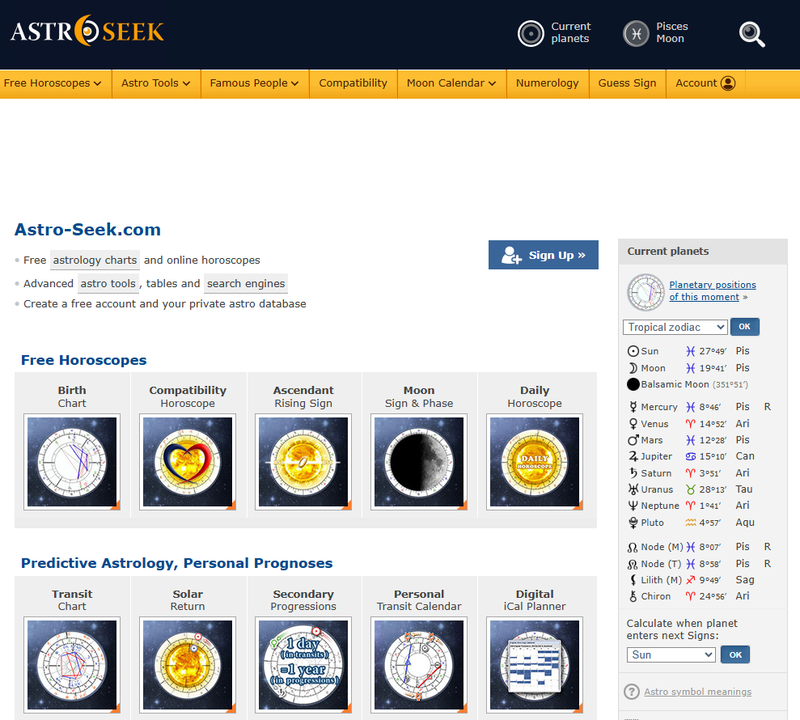Go to the Compatibility menu item
The width and height of the screenshot is (800, 720).
pos(353,83)
